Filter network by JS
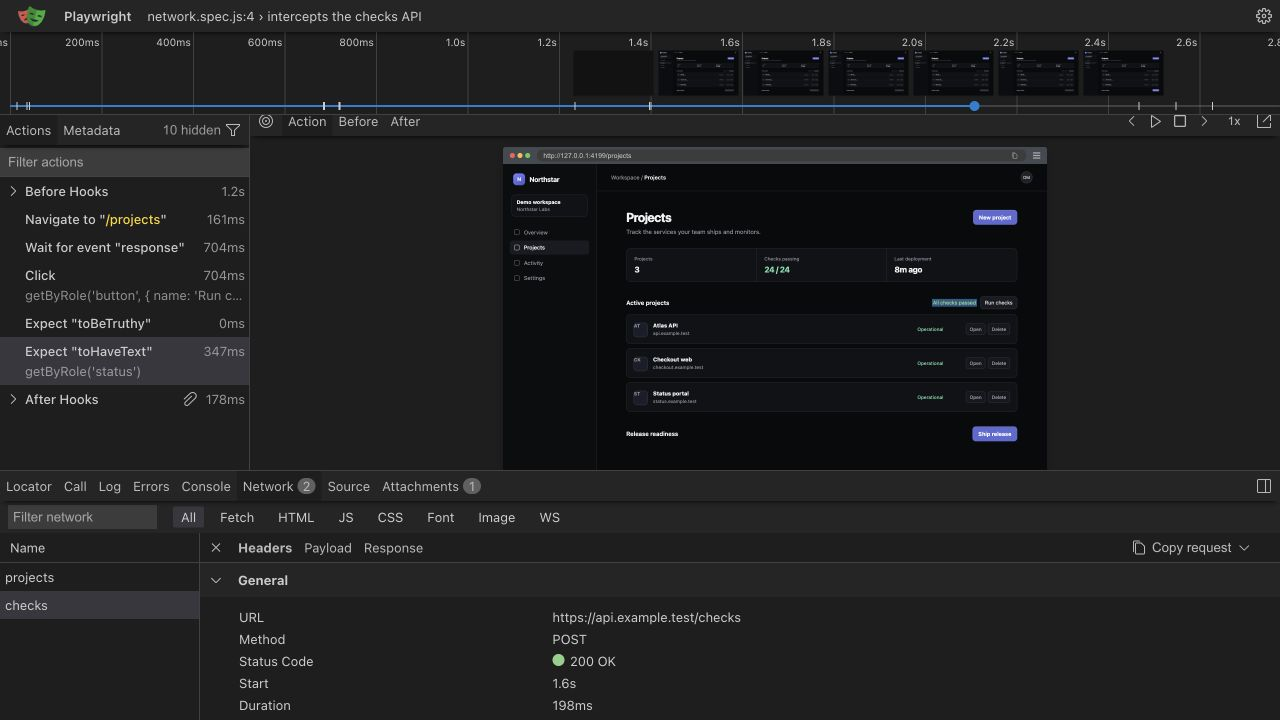Screen dimensions: 1280x720 pos(346,517)
